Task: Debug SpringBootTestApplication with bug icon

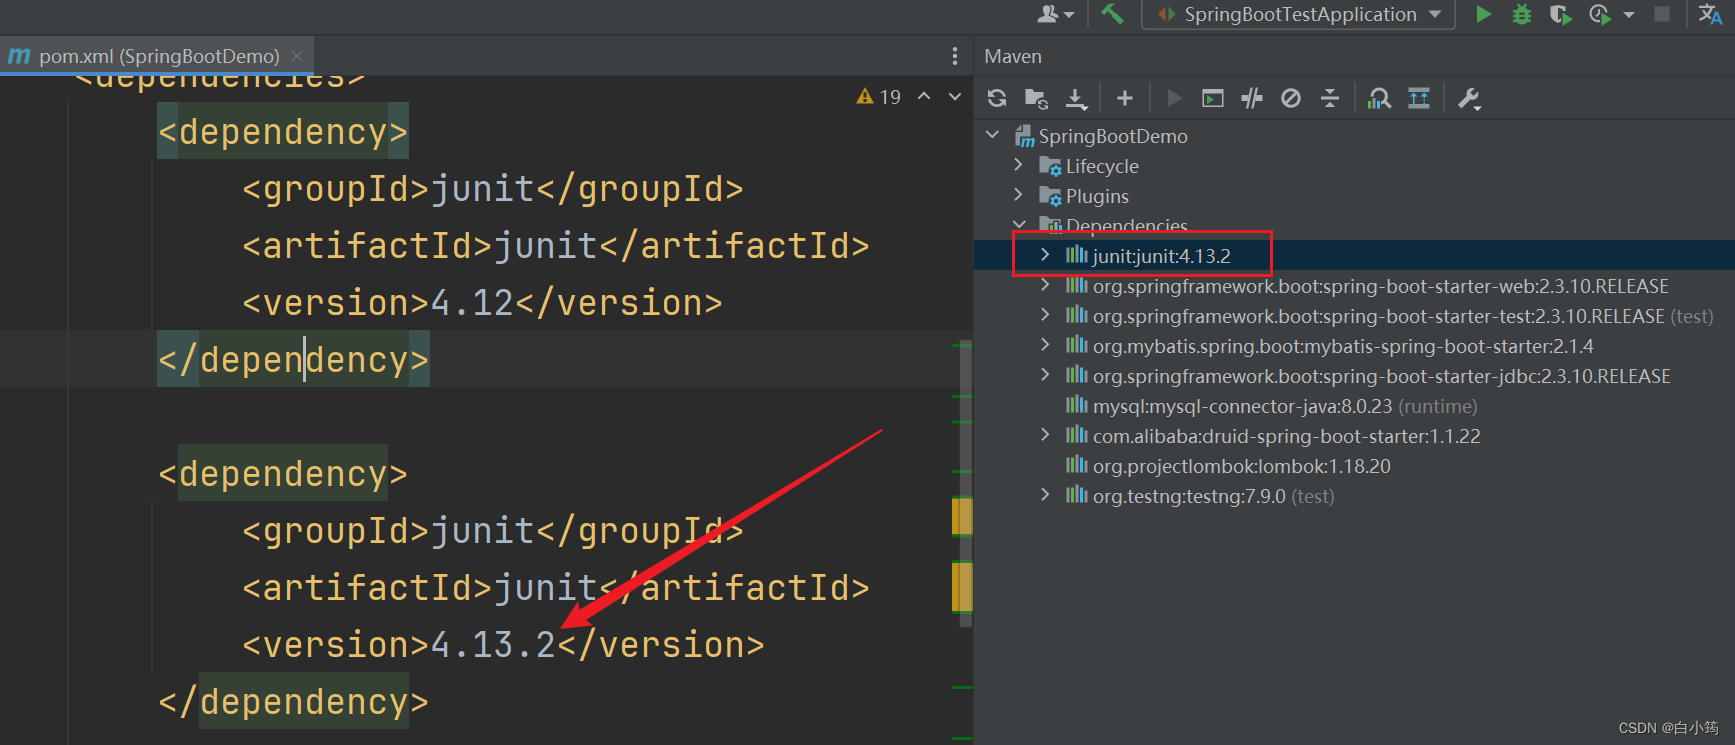Action: point(1522,14)
